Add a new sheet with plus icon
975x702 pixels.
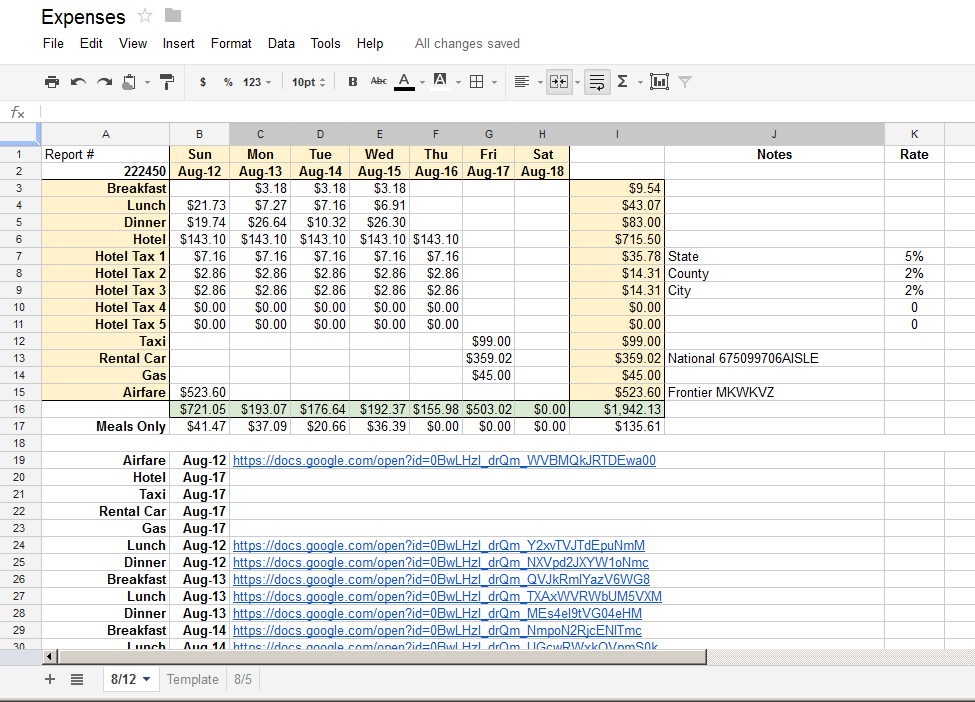coord(50,679)
